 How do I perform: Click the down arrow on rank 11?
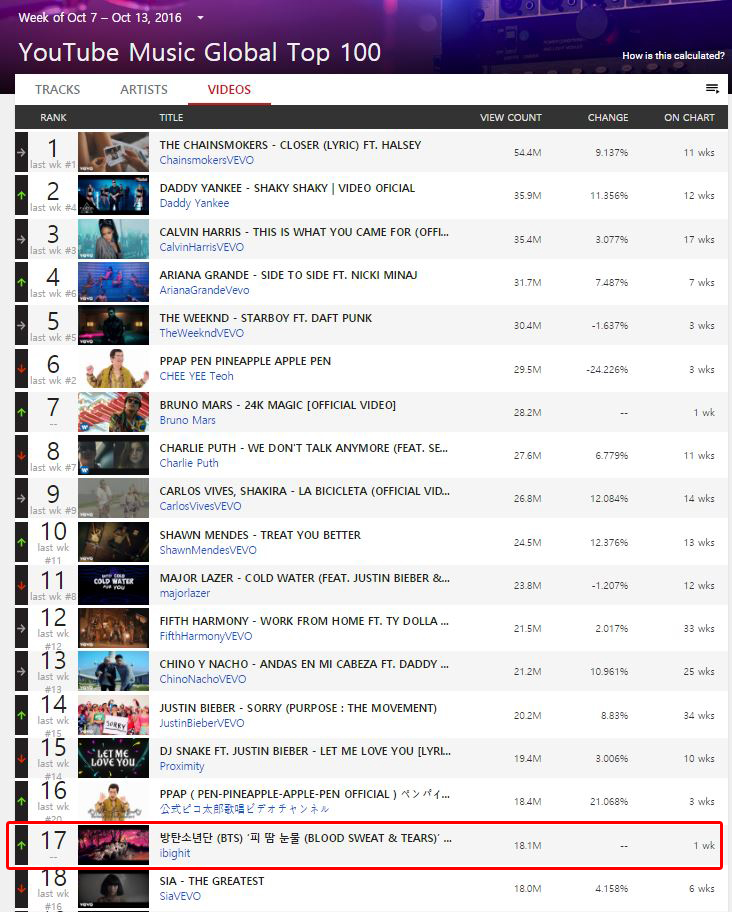click(x=22, y=585)
